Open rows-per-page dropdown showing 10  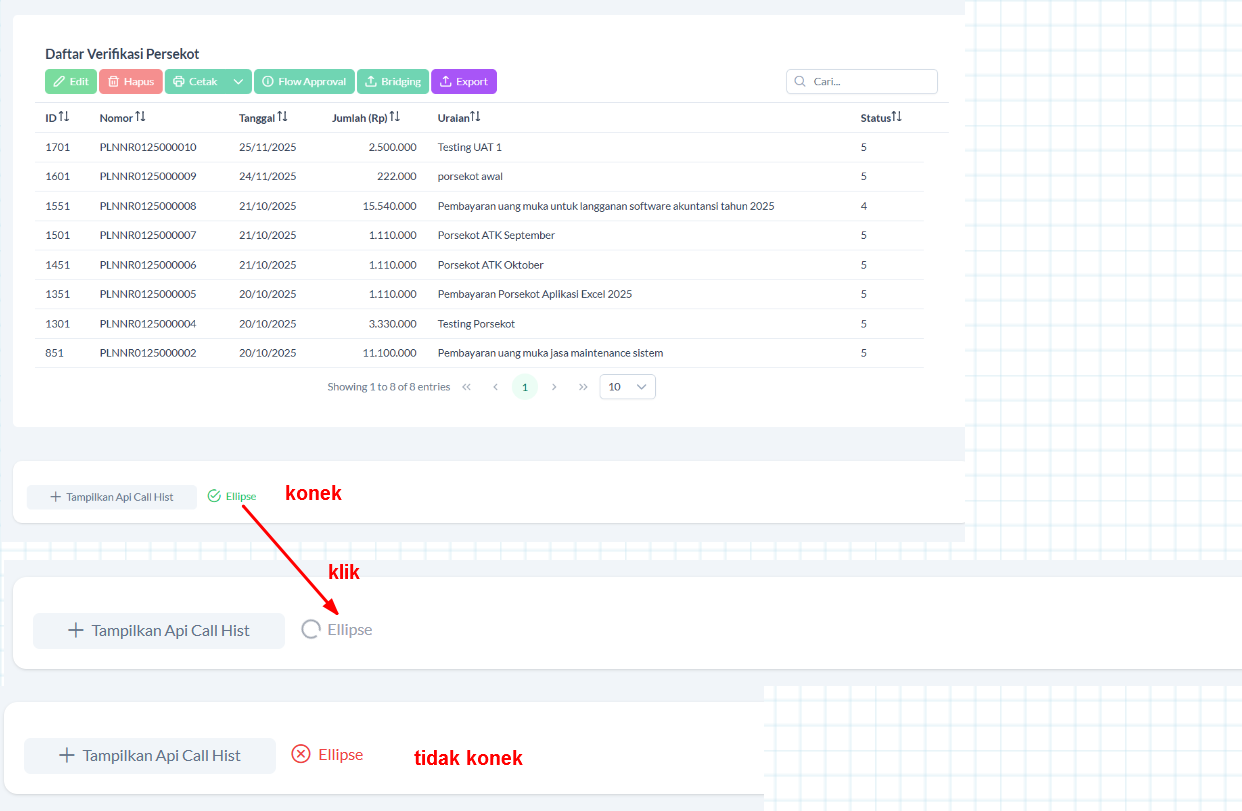point(628,387)
